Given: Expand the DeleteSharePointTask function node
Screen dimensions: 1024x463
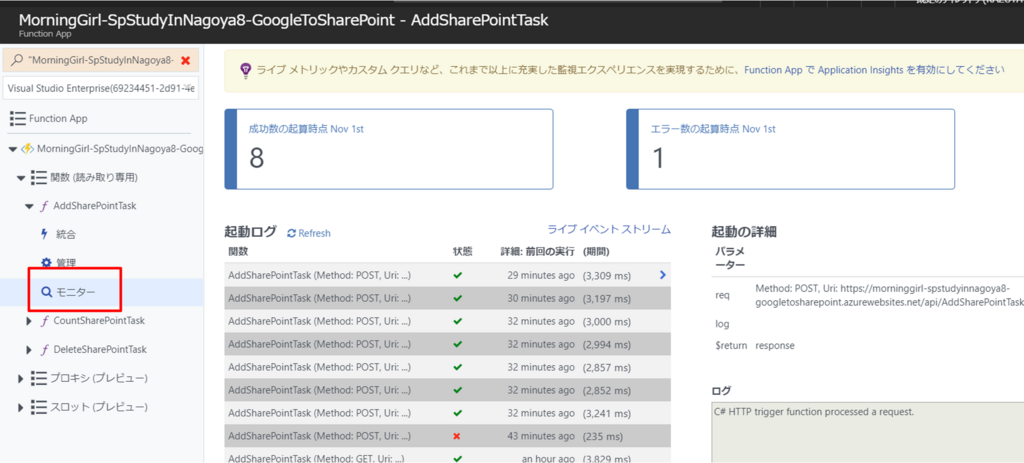Looking at the screenshot, I should [29, 349].
